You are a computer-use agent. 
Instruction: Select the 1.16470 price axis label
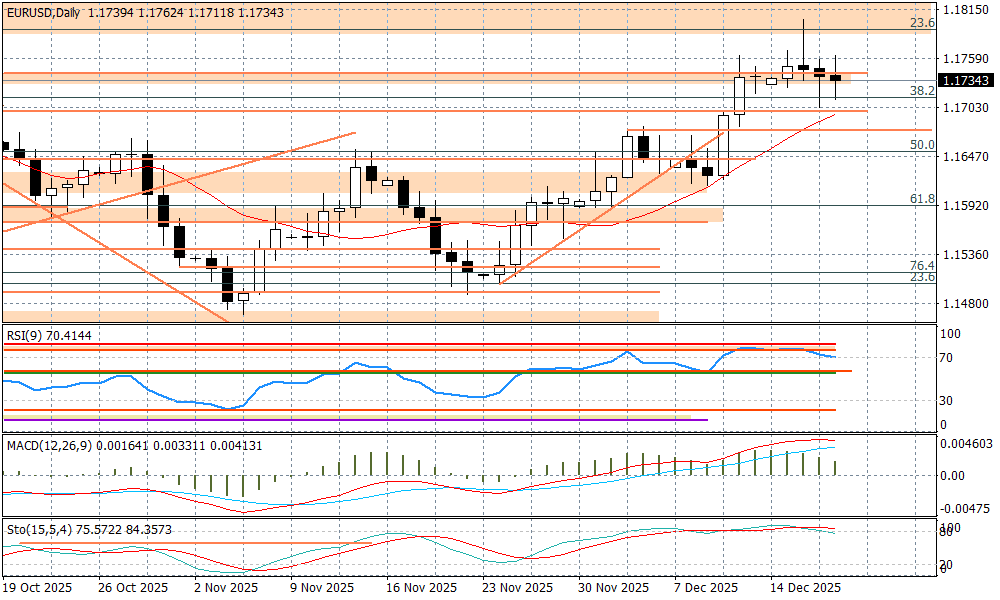[964, 157]
